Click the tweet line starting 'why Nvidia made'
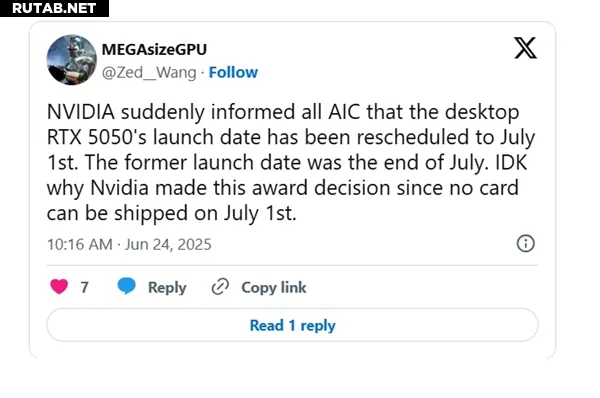600x398 pixels. [x=283, y=188]
